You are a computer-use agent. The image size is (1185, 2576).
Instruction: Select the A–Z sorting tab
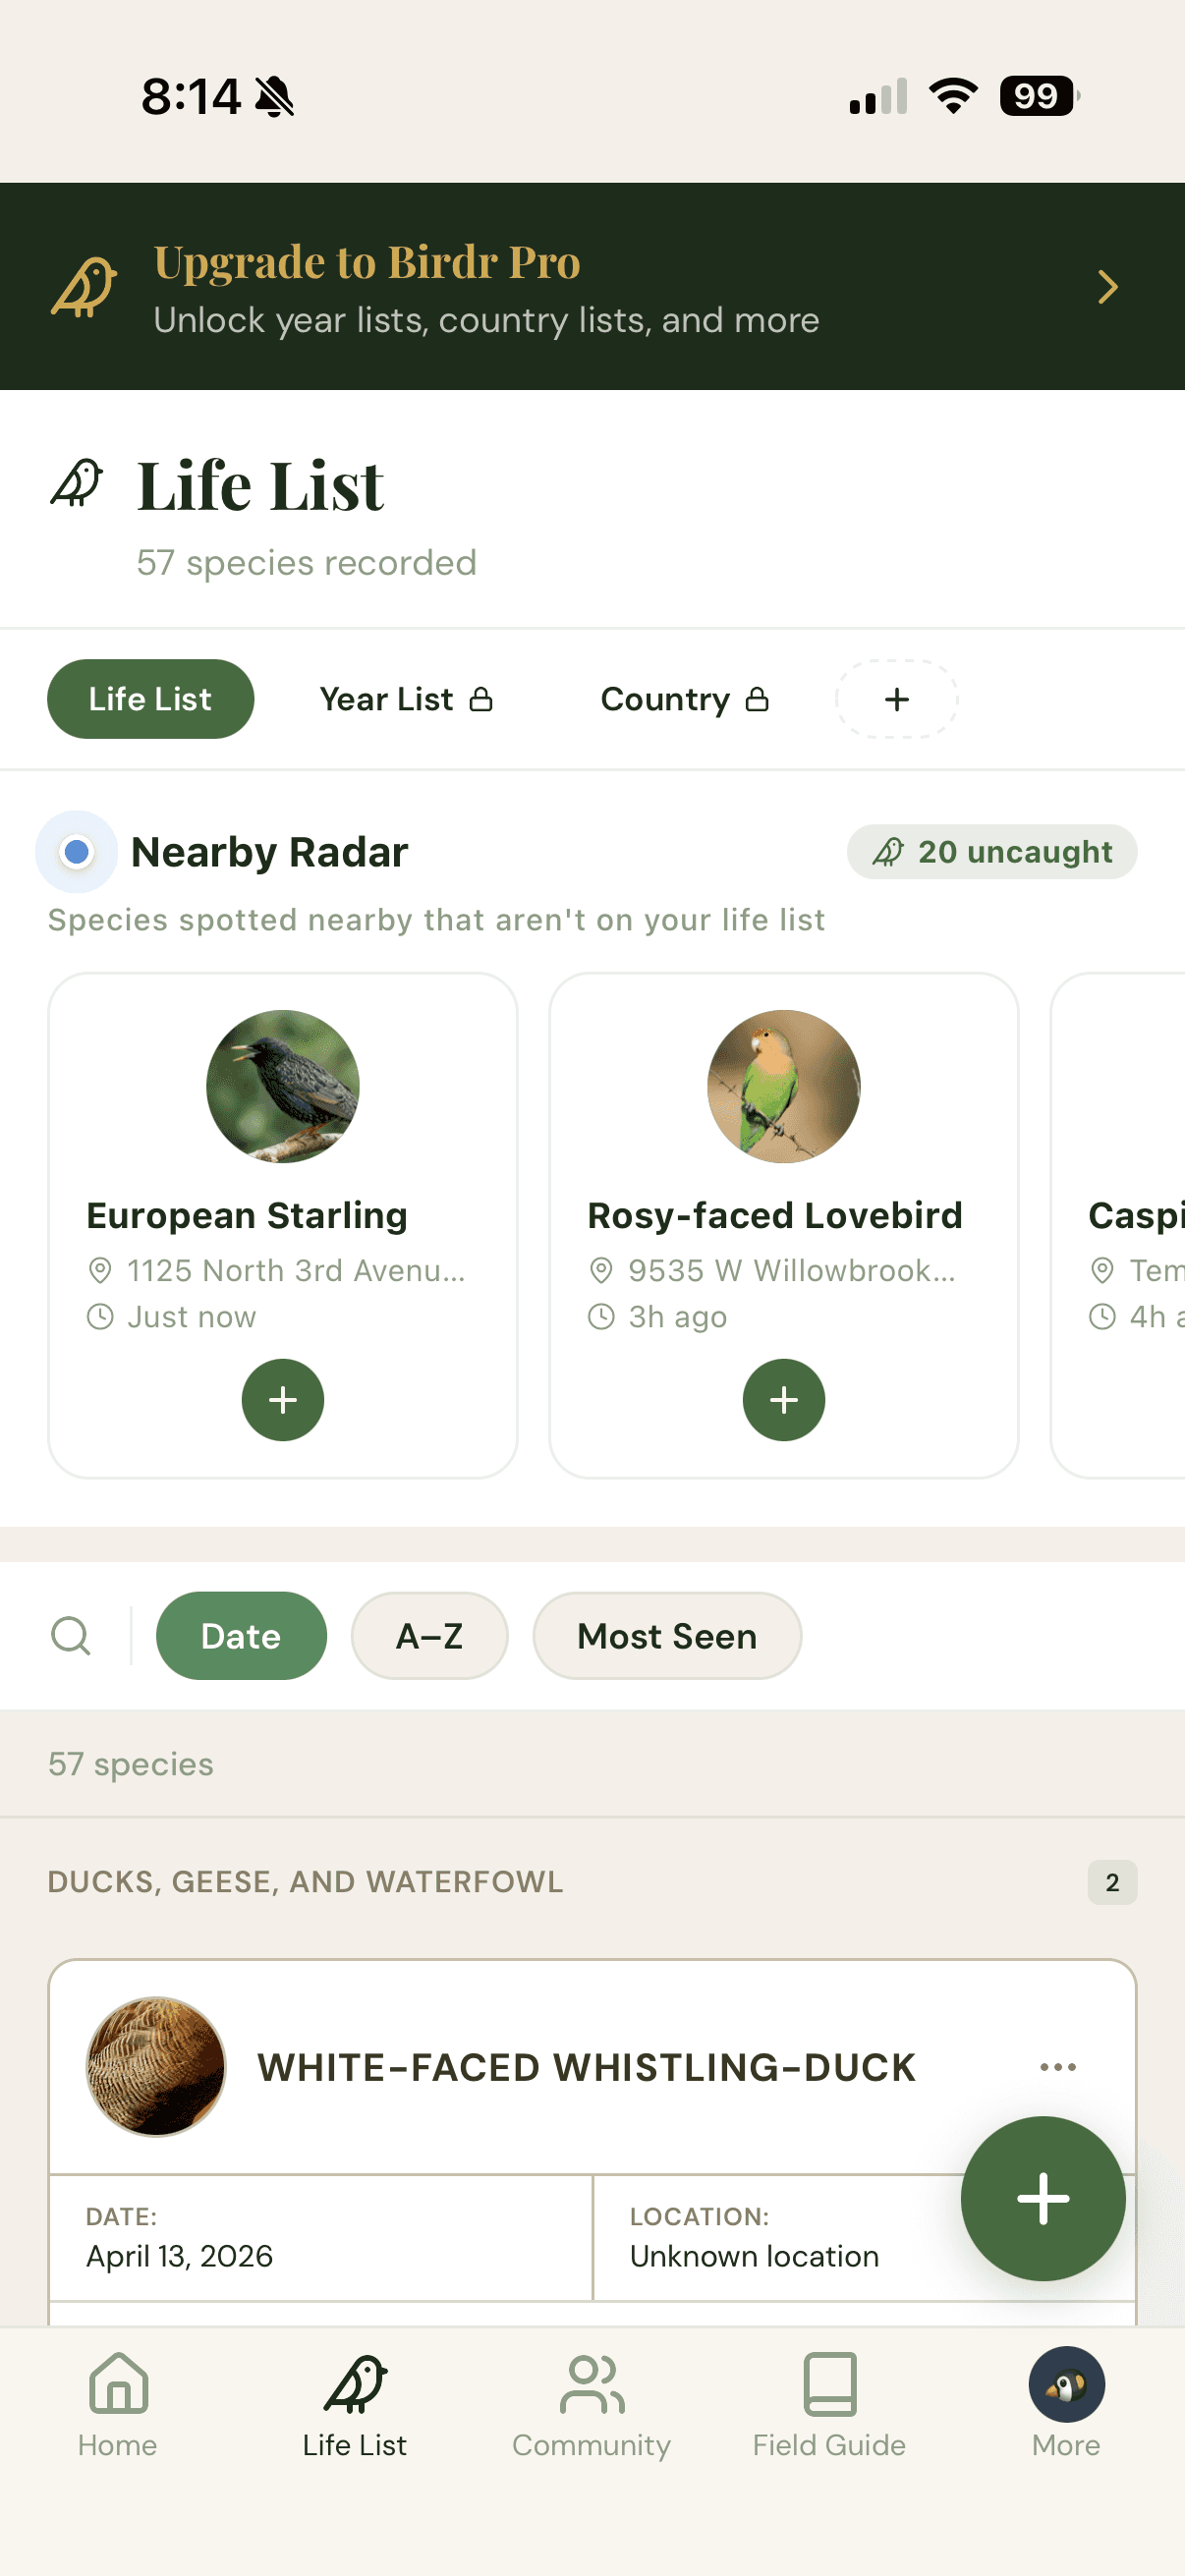tap(429, 1636)
